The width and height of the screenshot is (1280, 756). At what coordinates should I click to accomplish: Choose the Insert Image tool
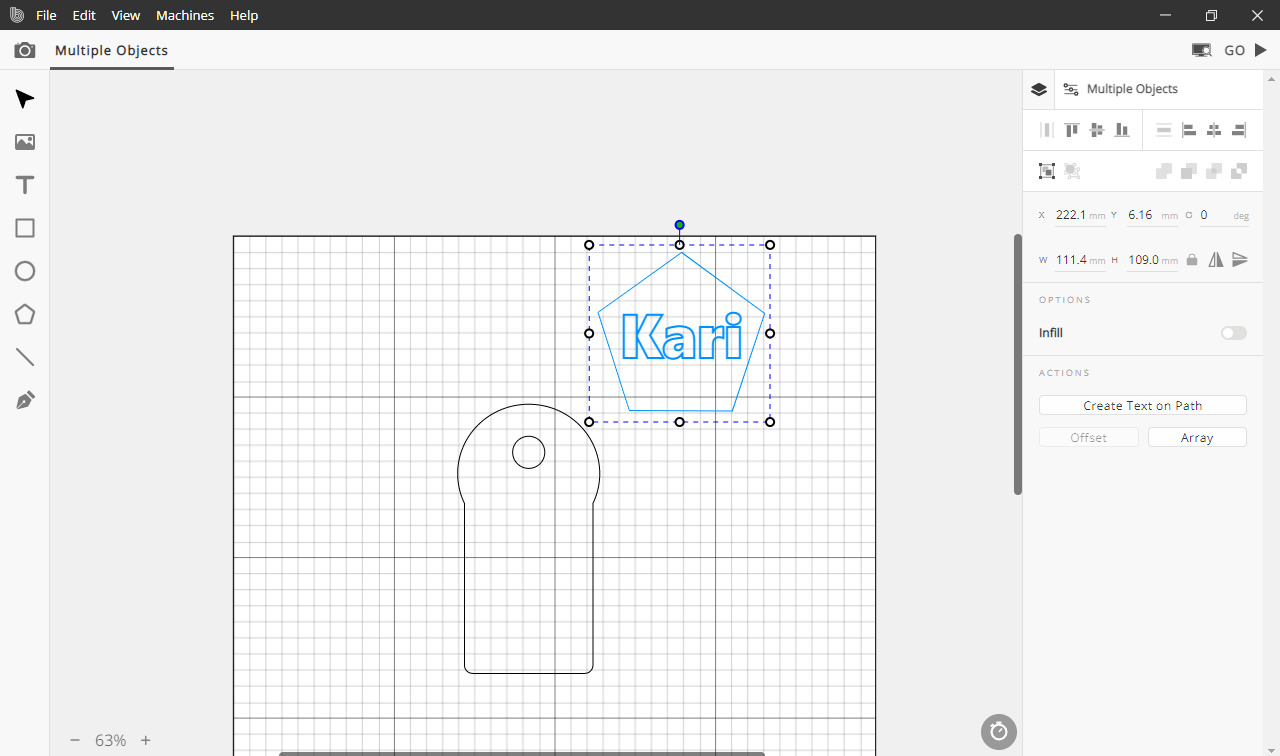(x=25, y=142)
